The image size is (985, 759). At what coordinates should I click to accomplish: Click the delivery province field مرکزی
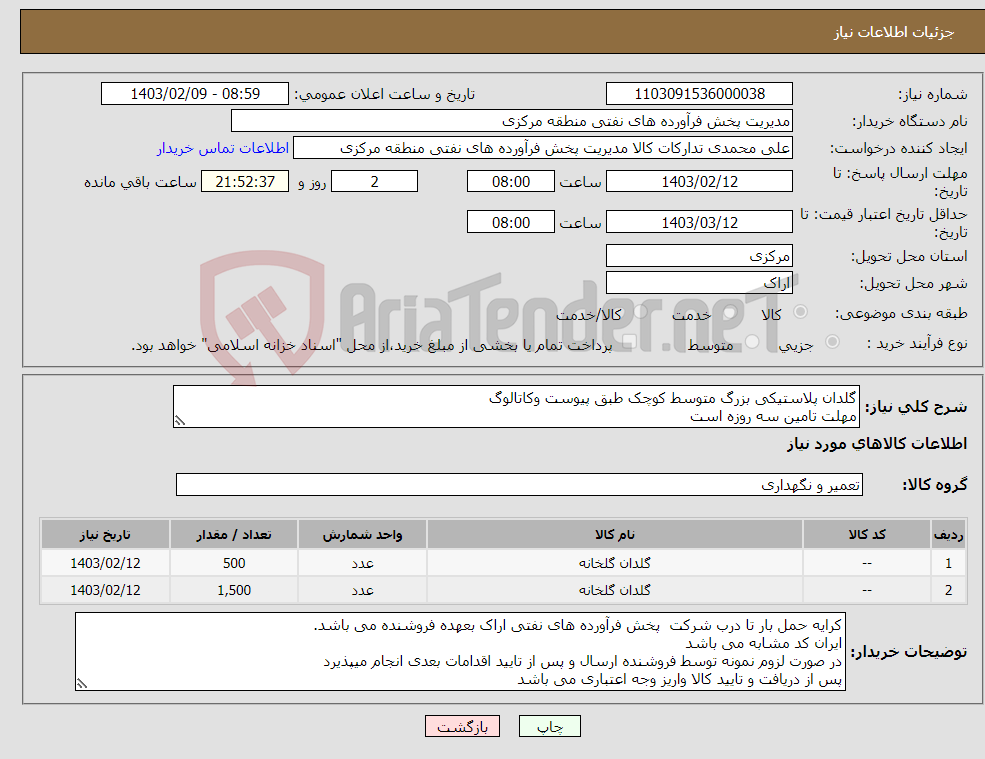(699, 256)
